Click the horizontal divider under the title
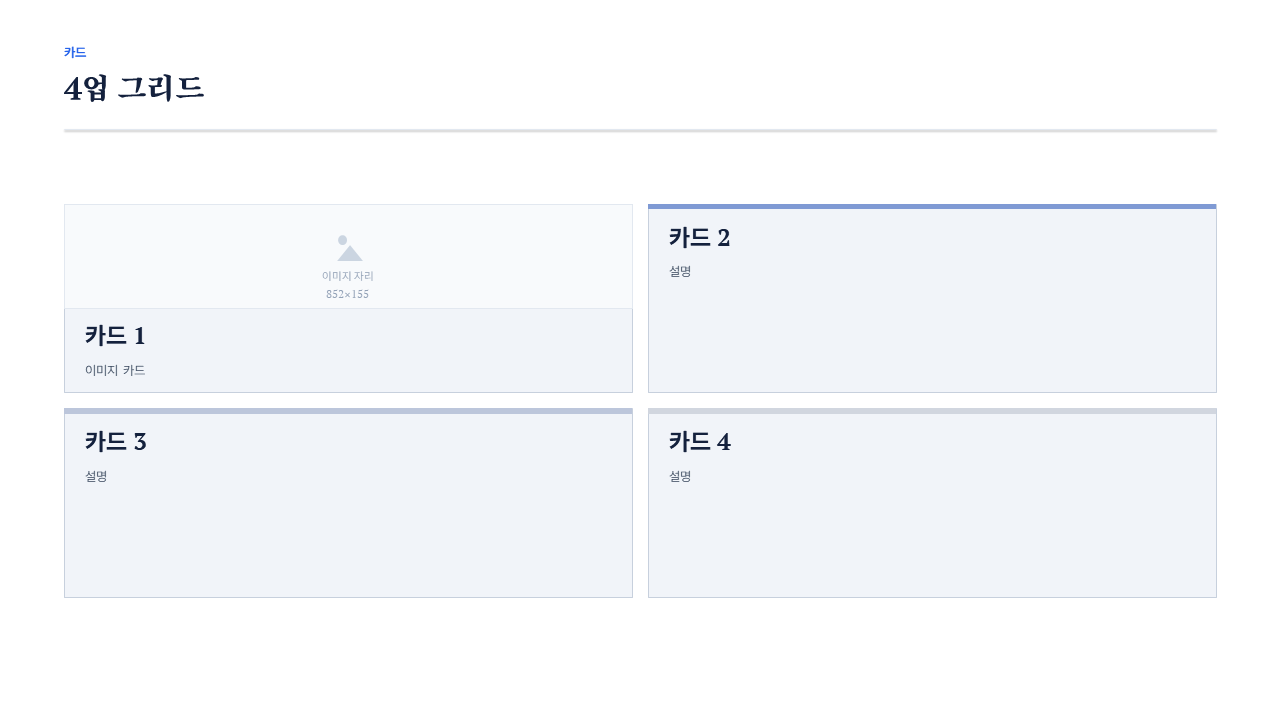 pyautogui.click(x=640, y=131)
